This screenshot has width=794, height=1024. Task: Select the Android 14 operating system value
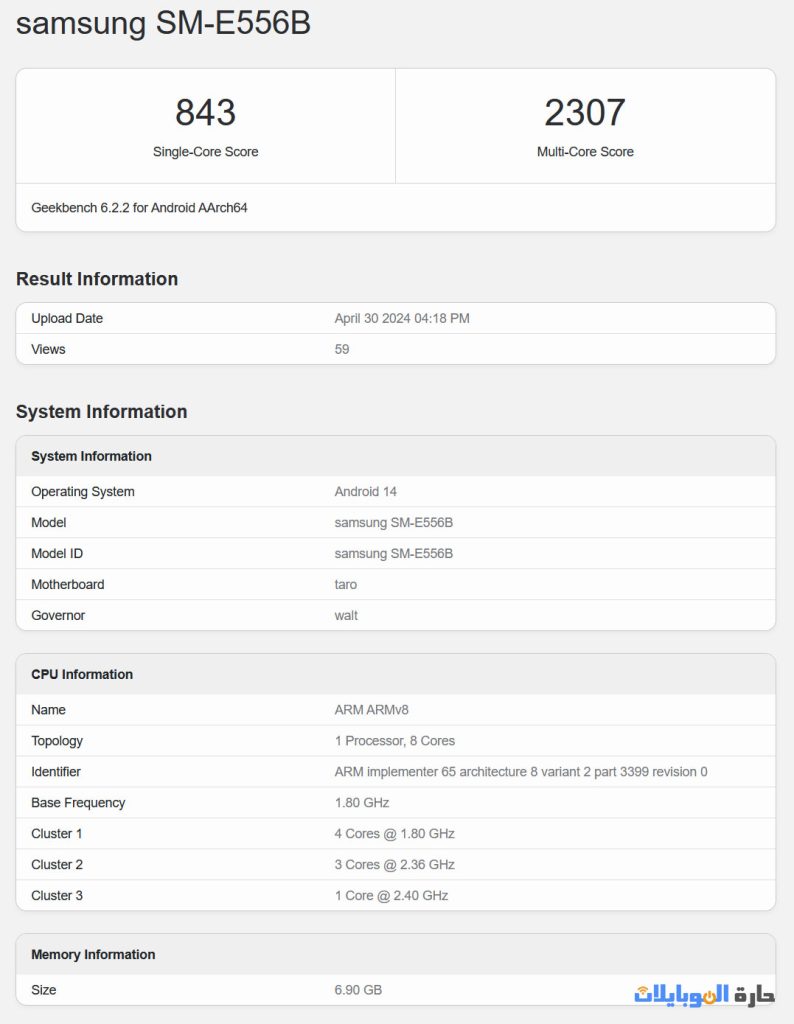[x=365, y=491]
